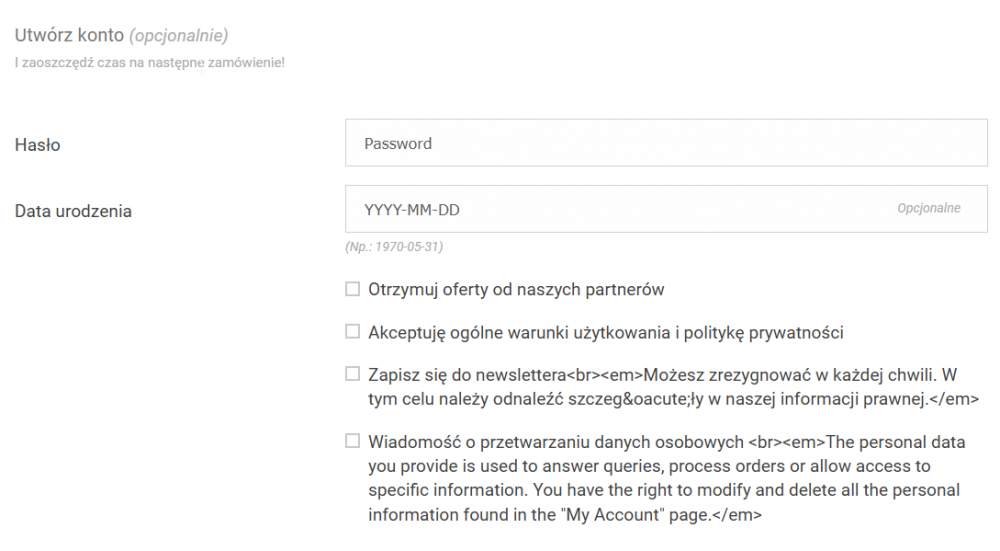1000x551 pixels.
Task: Click 'Wiadomość o przetwarzaniu danych osobowych' label
Action: (x=555, y=441)
